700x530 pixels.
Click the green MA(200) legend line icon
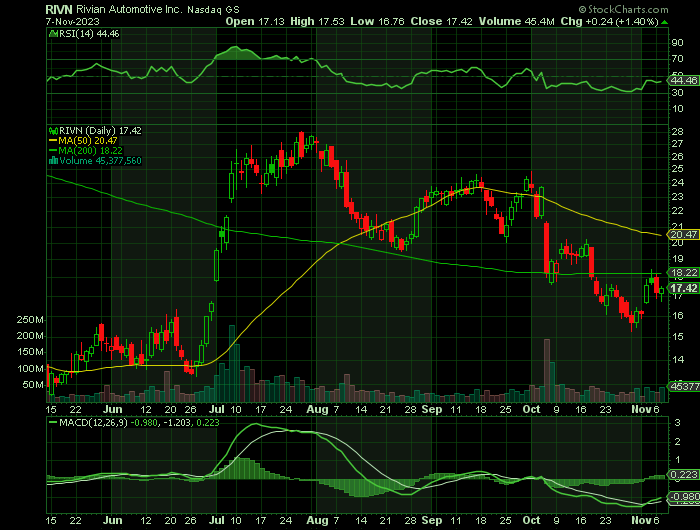[54, 151]
